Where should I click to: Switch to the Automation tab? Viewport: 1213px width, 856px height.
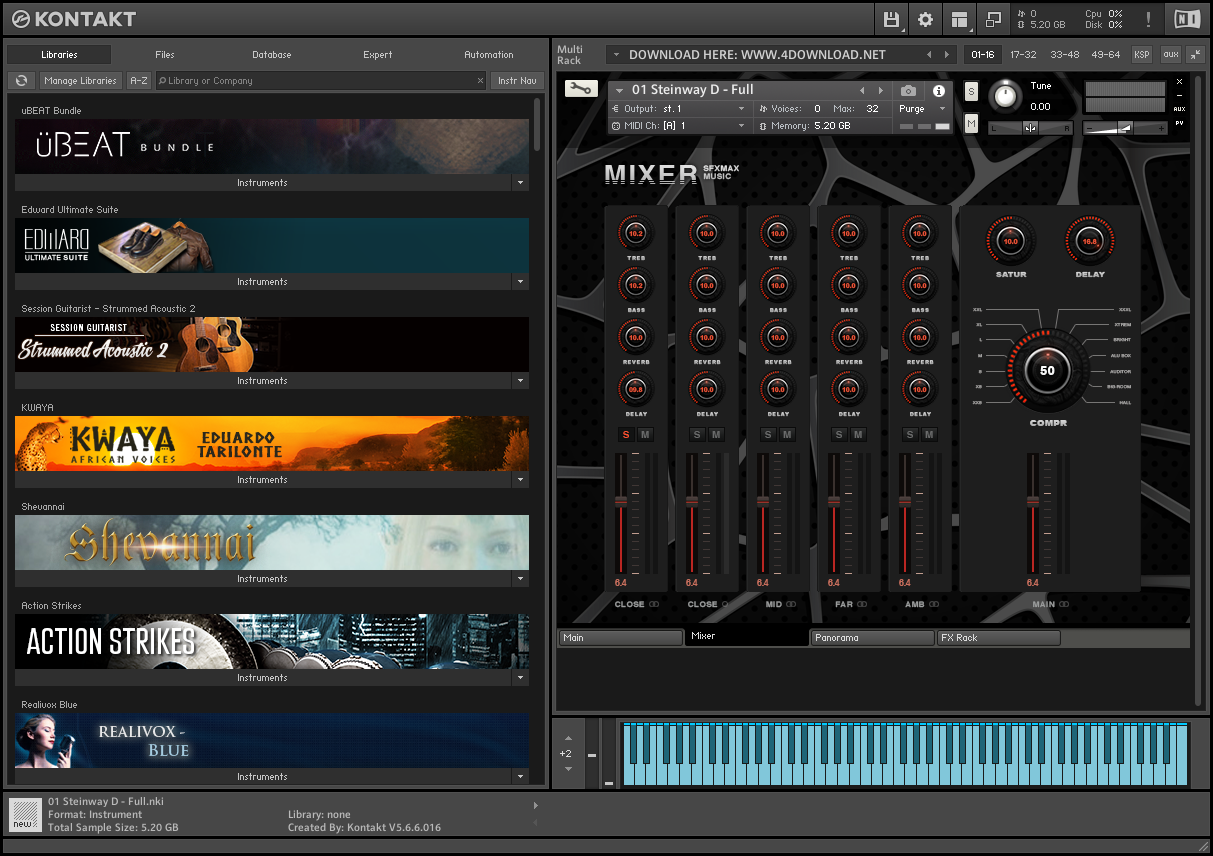point(489,55)
